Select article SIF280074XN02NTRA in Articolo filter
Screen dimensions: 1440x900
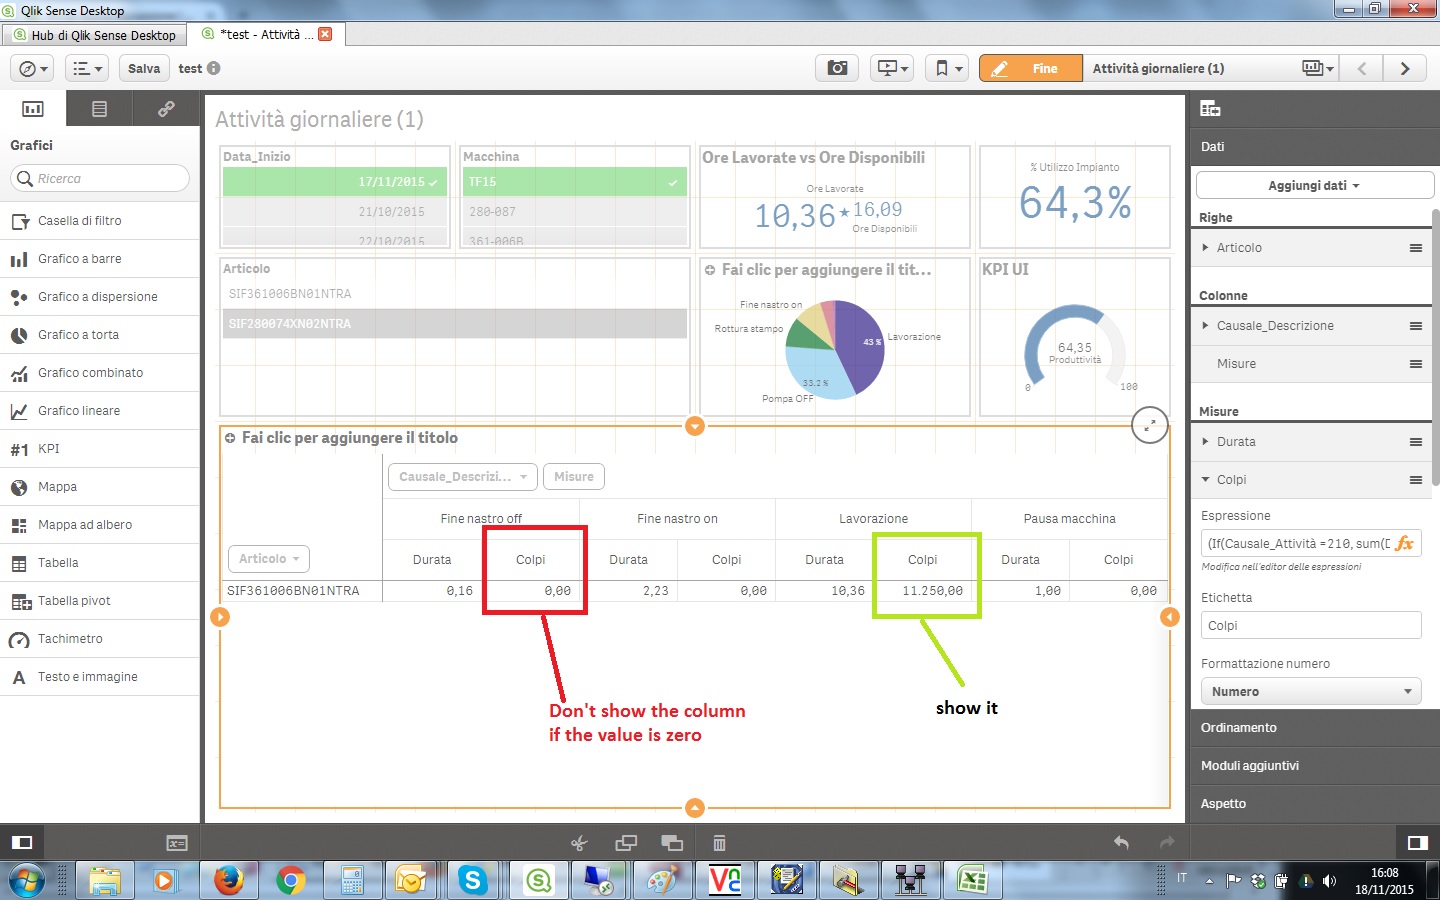coord(455,324)
